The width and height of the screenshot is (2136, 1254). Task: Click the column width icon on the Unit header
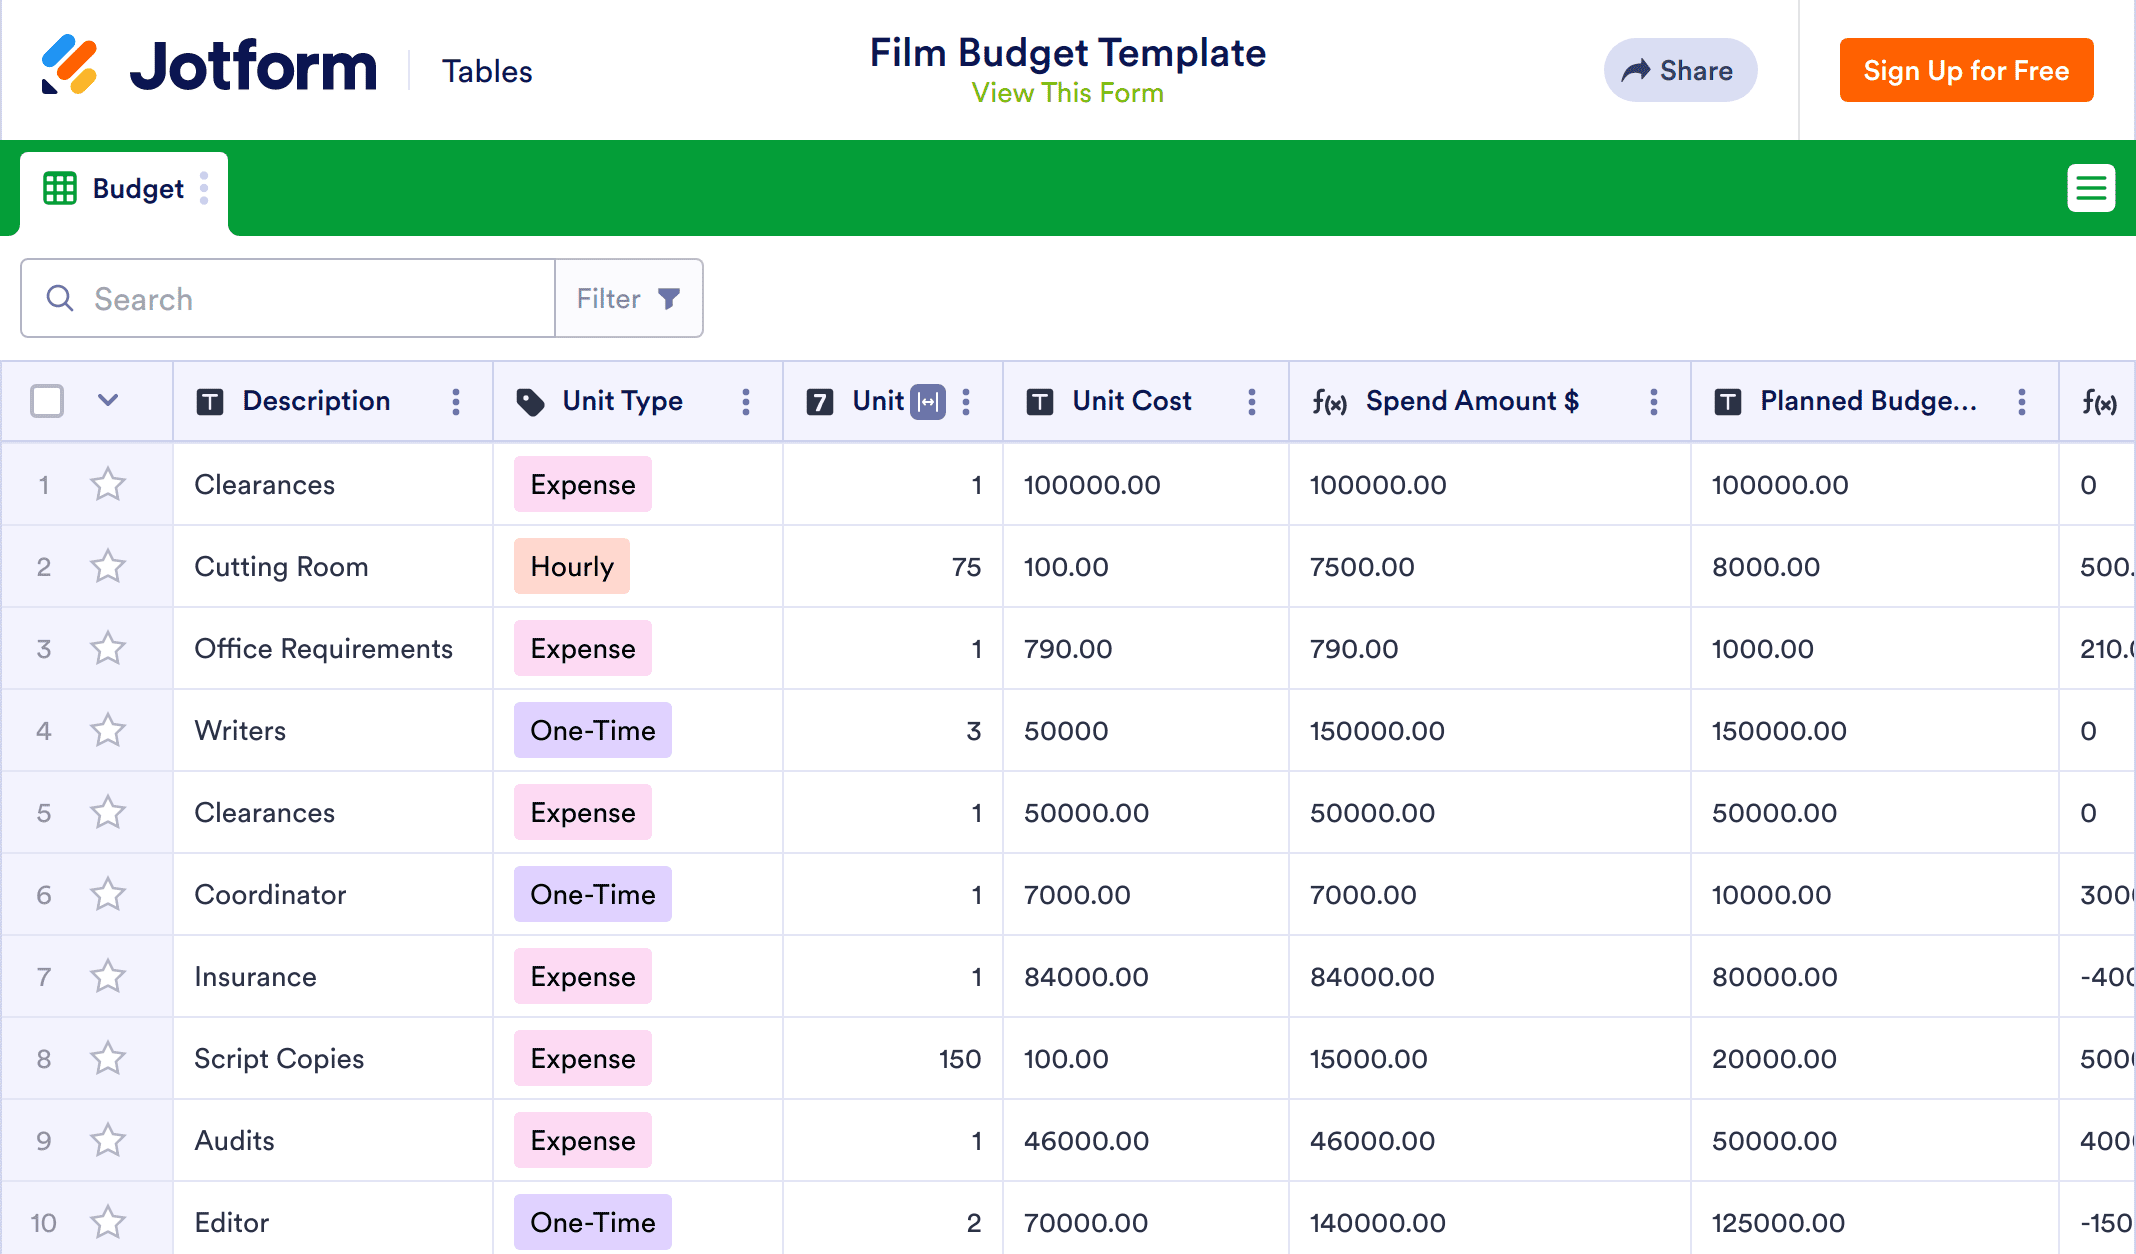(929, 402)
